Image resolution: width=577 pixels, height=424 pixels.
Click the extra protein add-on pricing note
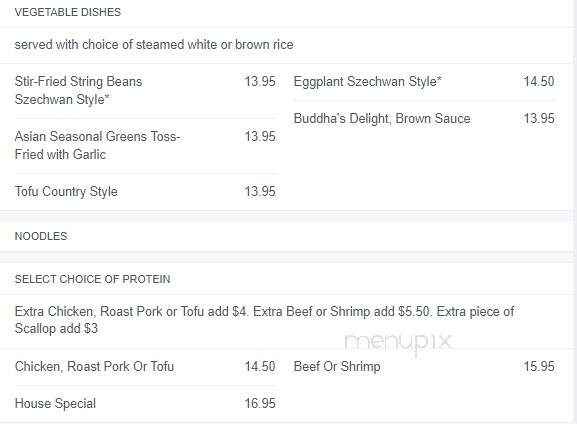pos(264,320)
